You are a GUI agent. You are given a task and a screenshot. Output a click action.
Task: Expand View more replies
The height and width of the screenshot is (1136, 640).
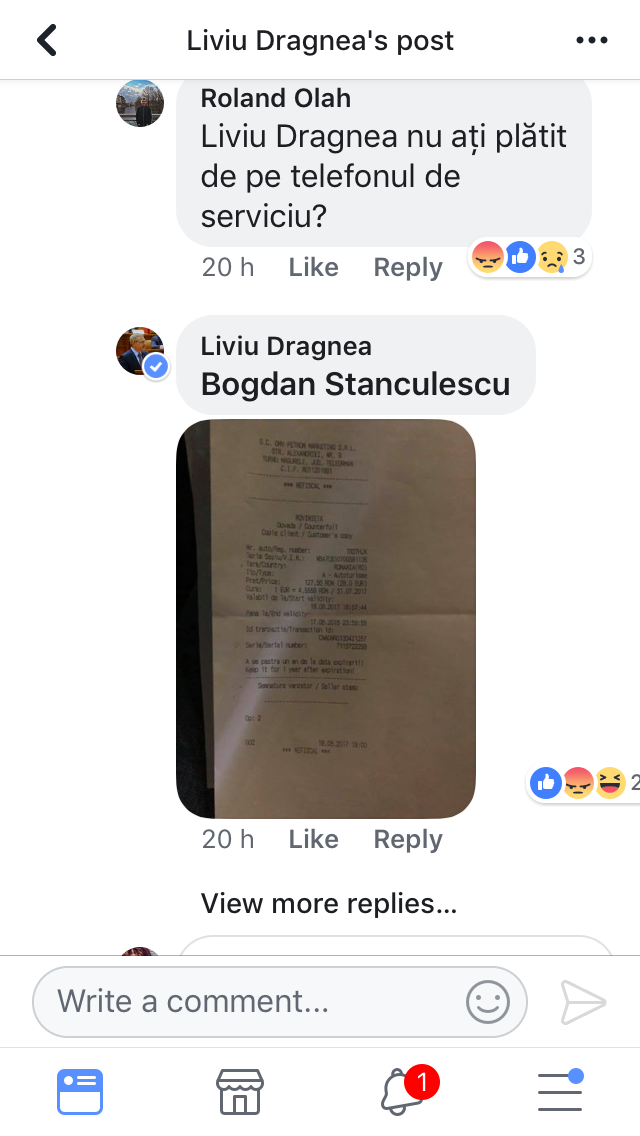(x=328, y=903)
